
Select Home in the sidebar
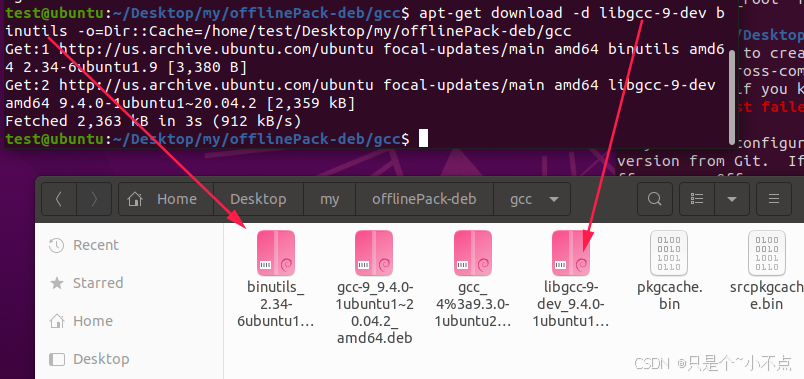(130, 321)
